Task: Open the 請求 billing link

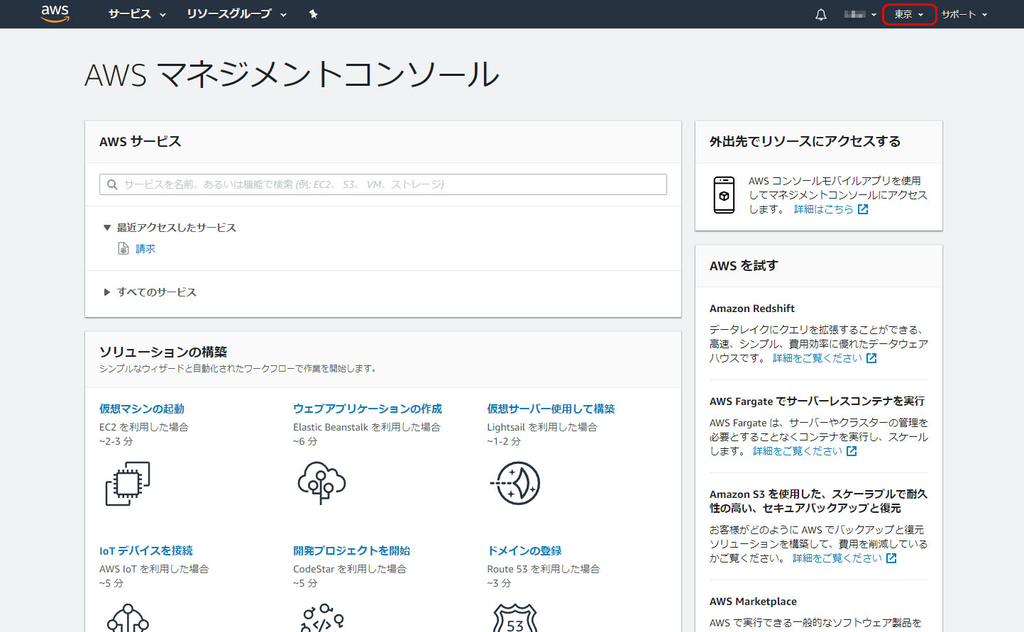Action: pyautogui.click(x=145, y=249)
